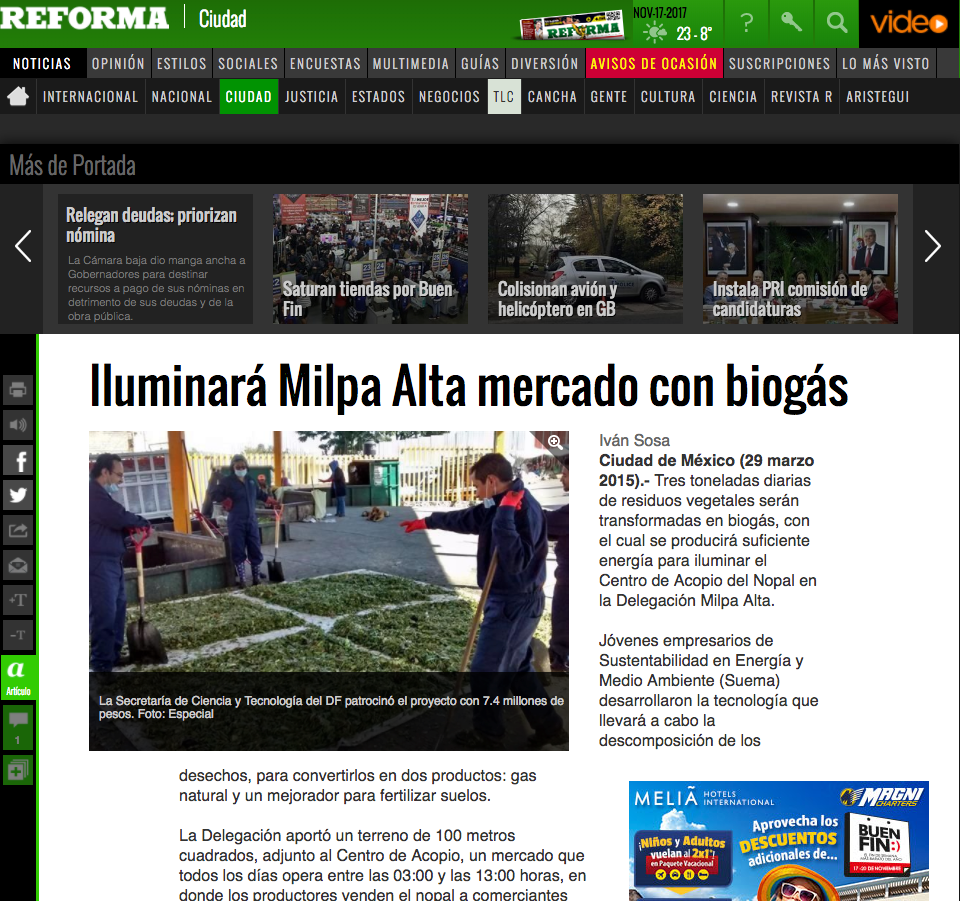Screen dimensions: 960x901
Task: Open 'Saturan tiendas por Buen Fin' story
Action: coord(370,259)
